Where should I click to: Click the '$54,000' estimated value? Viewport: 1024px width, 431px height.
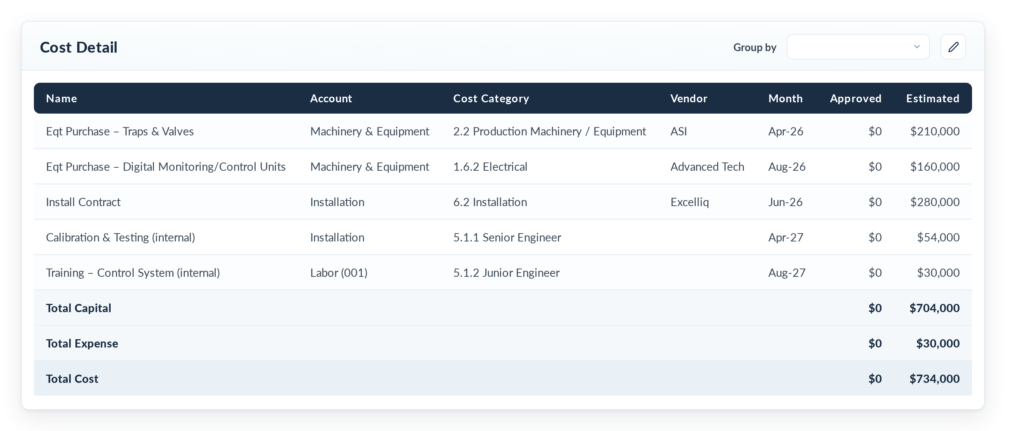938,237
